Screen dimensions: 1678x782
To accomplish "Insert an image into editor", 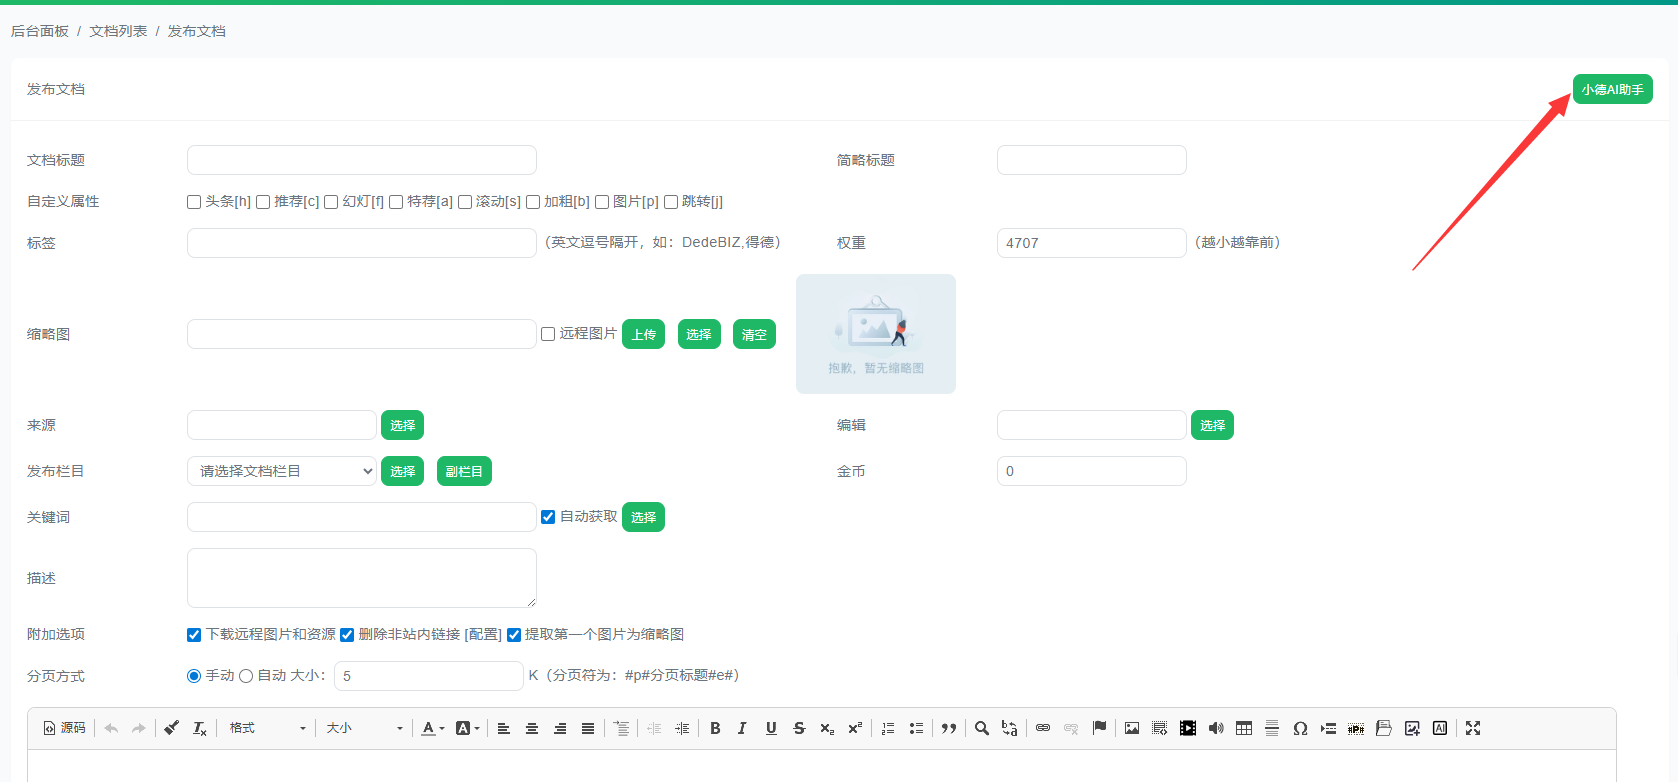I will tap(1132, 728).
